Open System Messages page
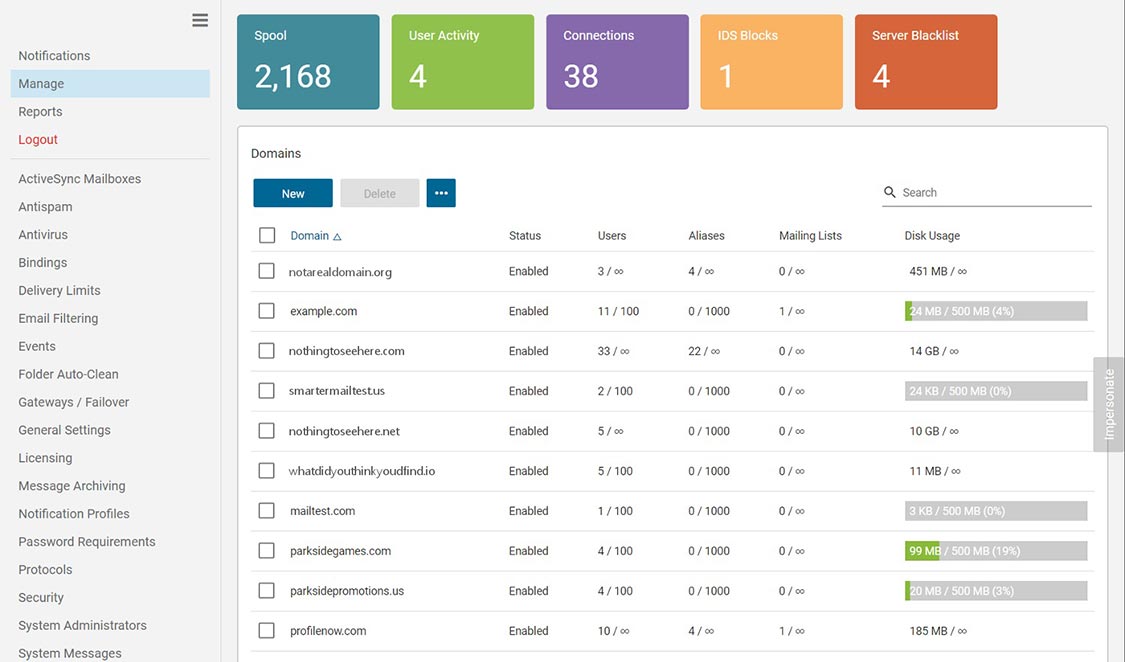This screenshot has height=662, width=1125. tap(70, 653)
